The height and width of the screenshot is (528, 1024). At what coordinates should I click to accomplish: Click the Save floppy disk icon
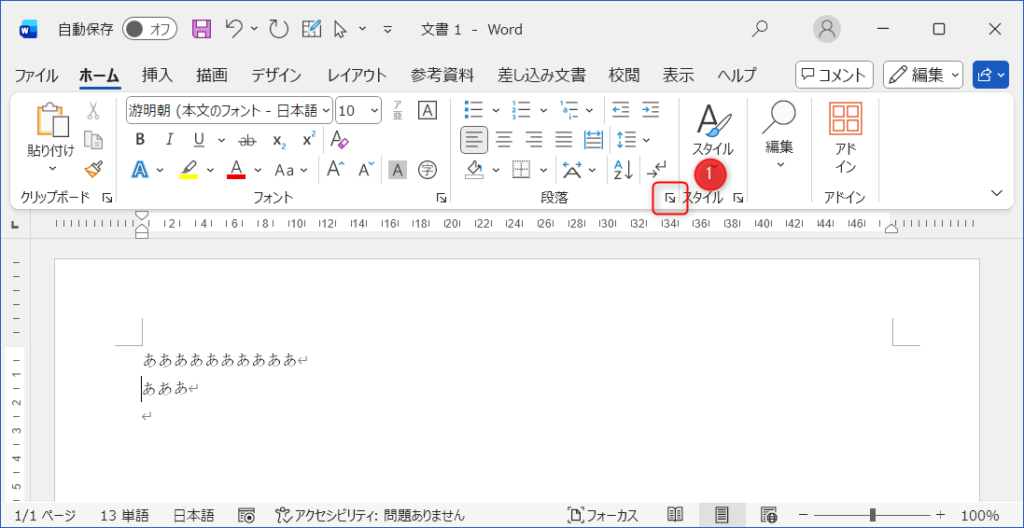coord(201,29)
